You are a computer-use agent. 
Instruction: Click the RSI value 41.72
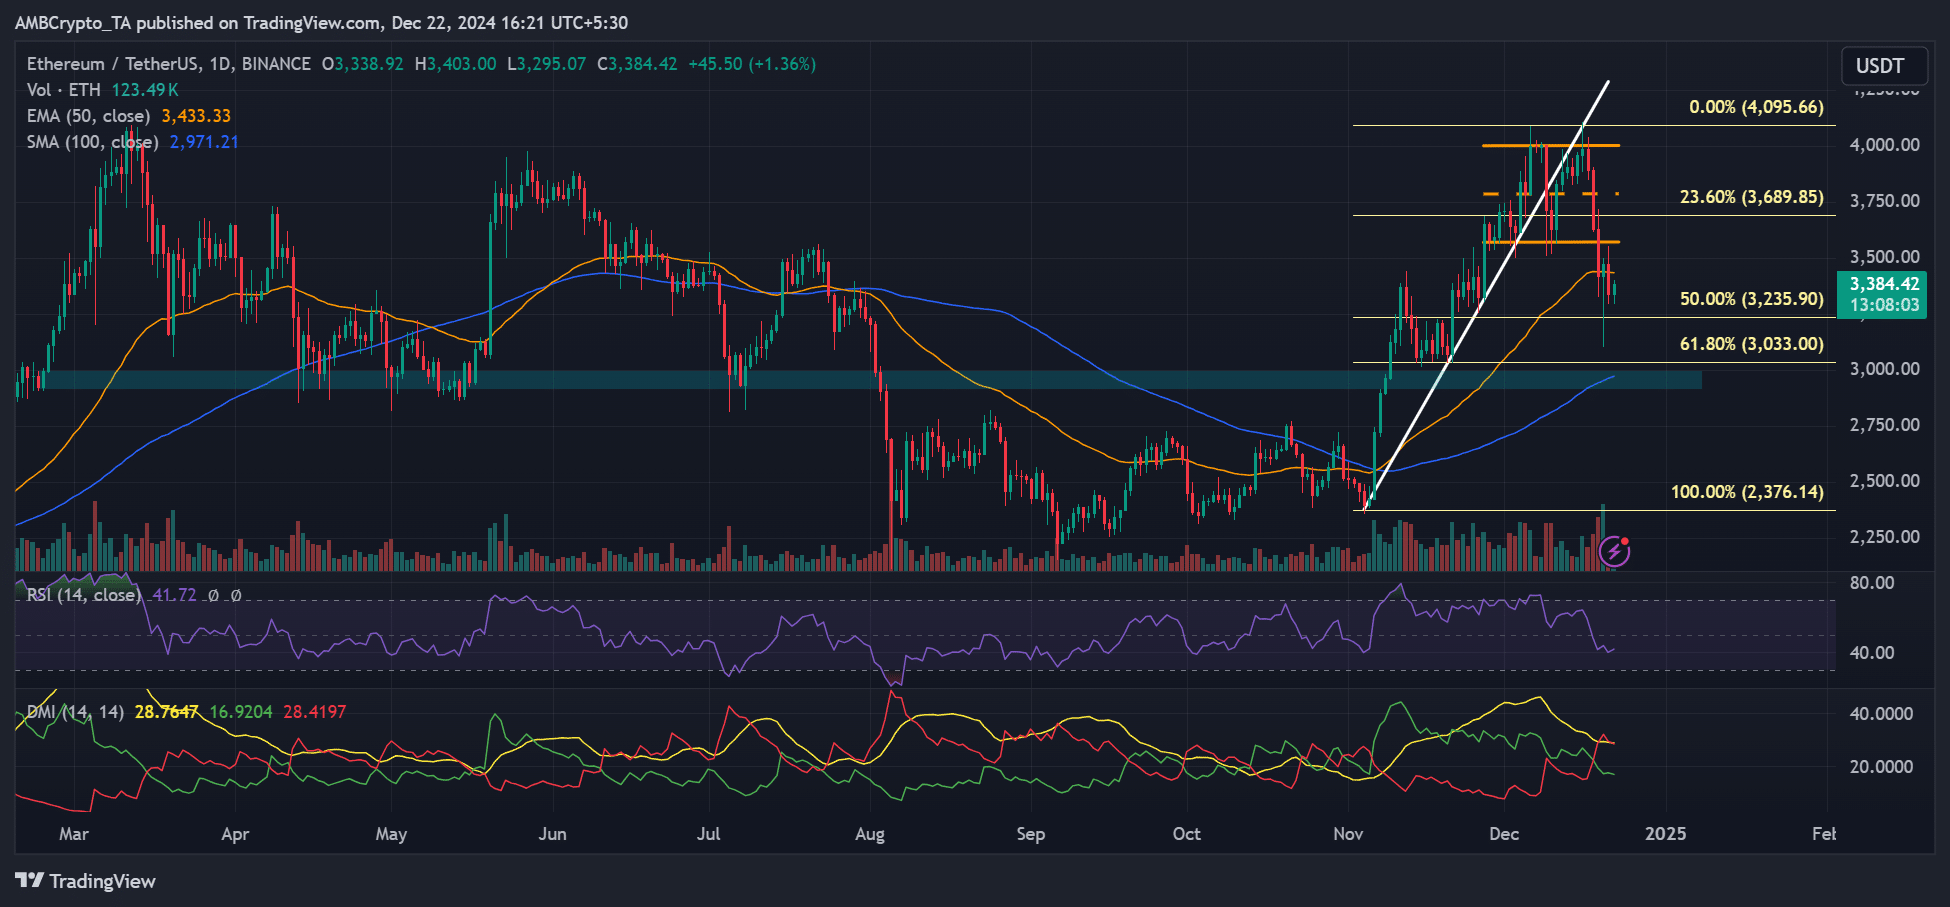(x=174, y=595)
